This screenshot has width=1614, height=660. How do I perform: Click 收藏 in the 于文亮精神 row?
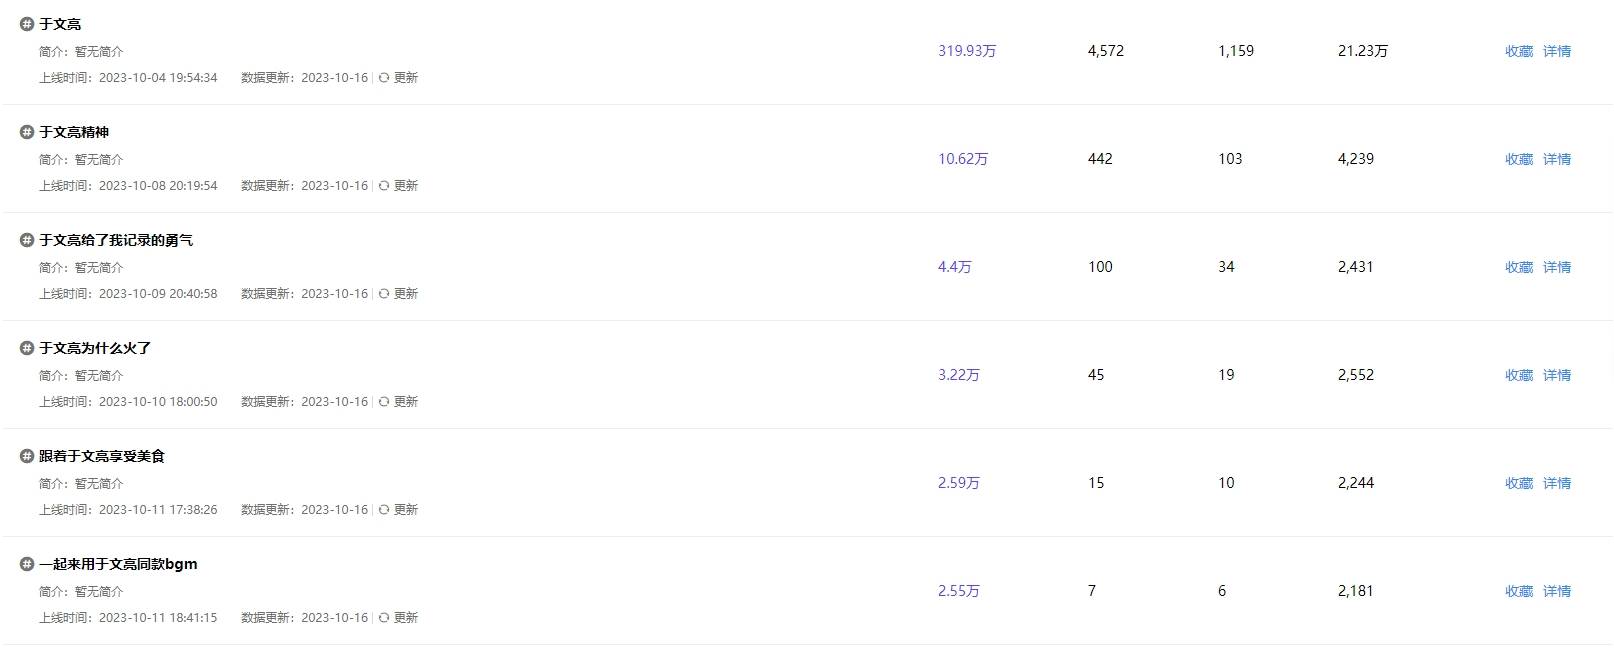[1519, 159]
